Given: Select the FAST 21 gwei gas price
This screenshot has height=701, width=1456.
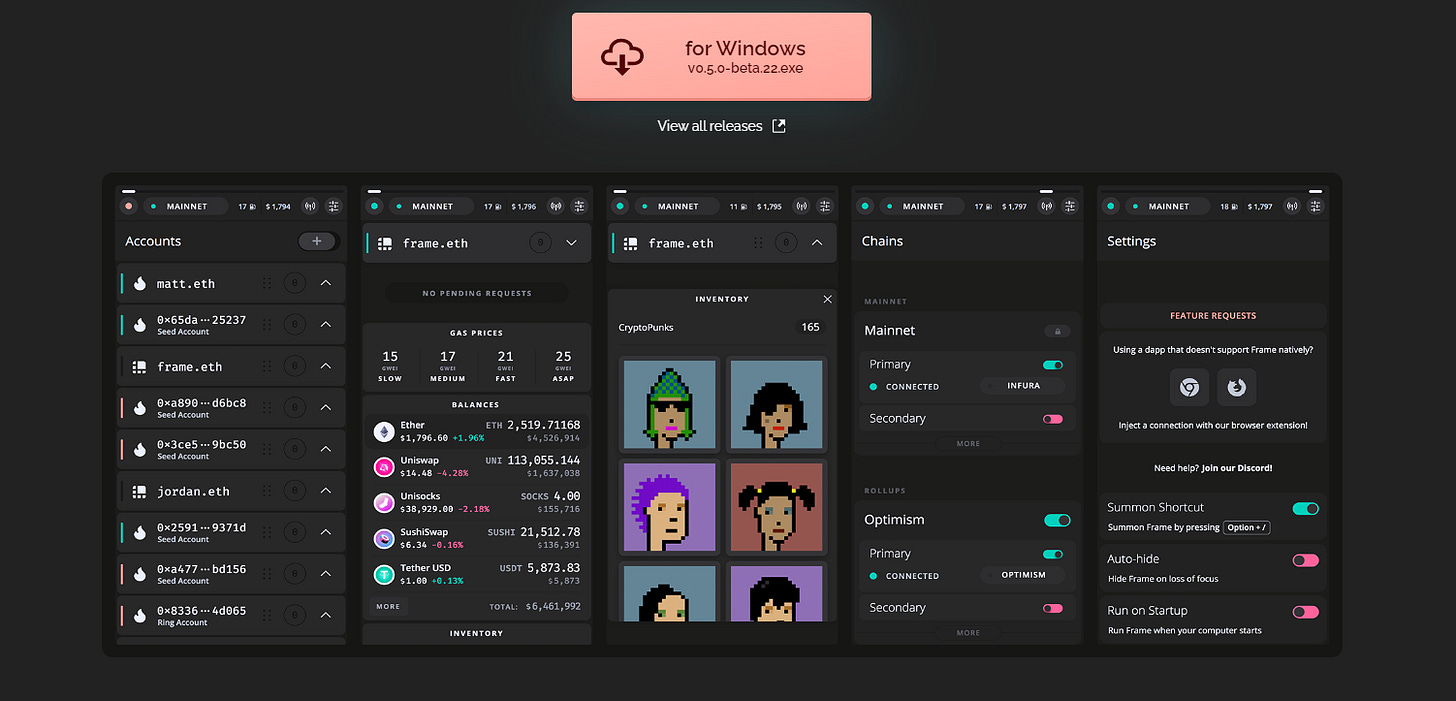Looking at the screenshot, I should 506,366.
